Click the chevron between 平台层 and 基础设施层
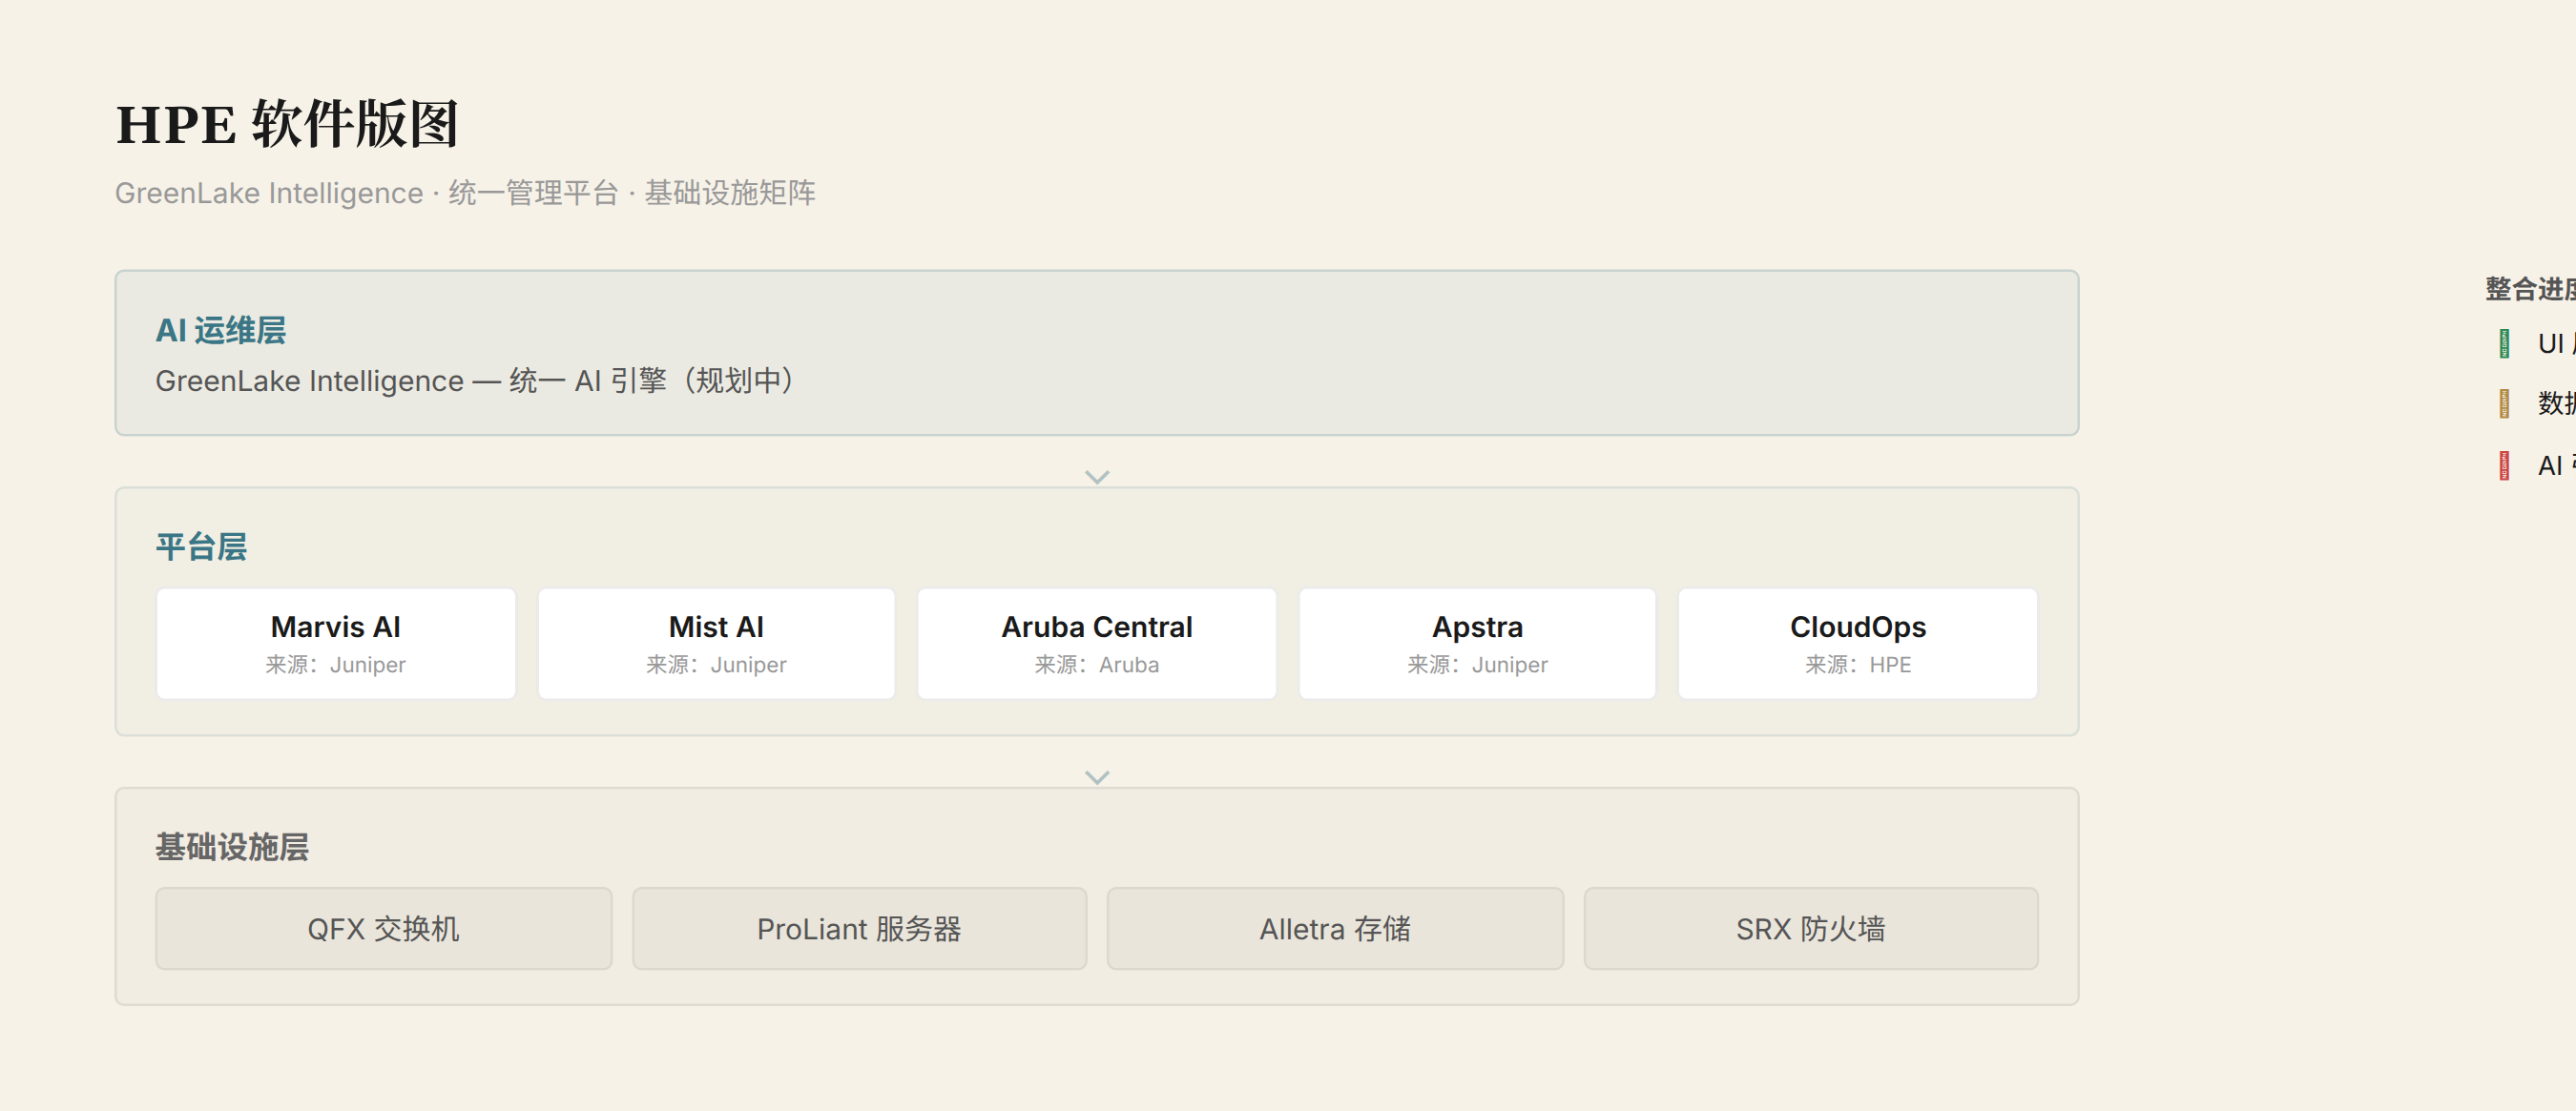This screenshot has height=1111, width=2576. click(x=1097, y=777)
